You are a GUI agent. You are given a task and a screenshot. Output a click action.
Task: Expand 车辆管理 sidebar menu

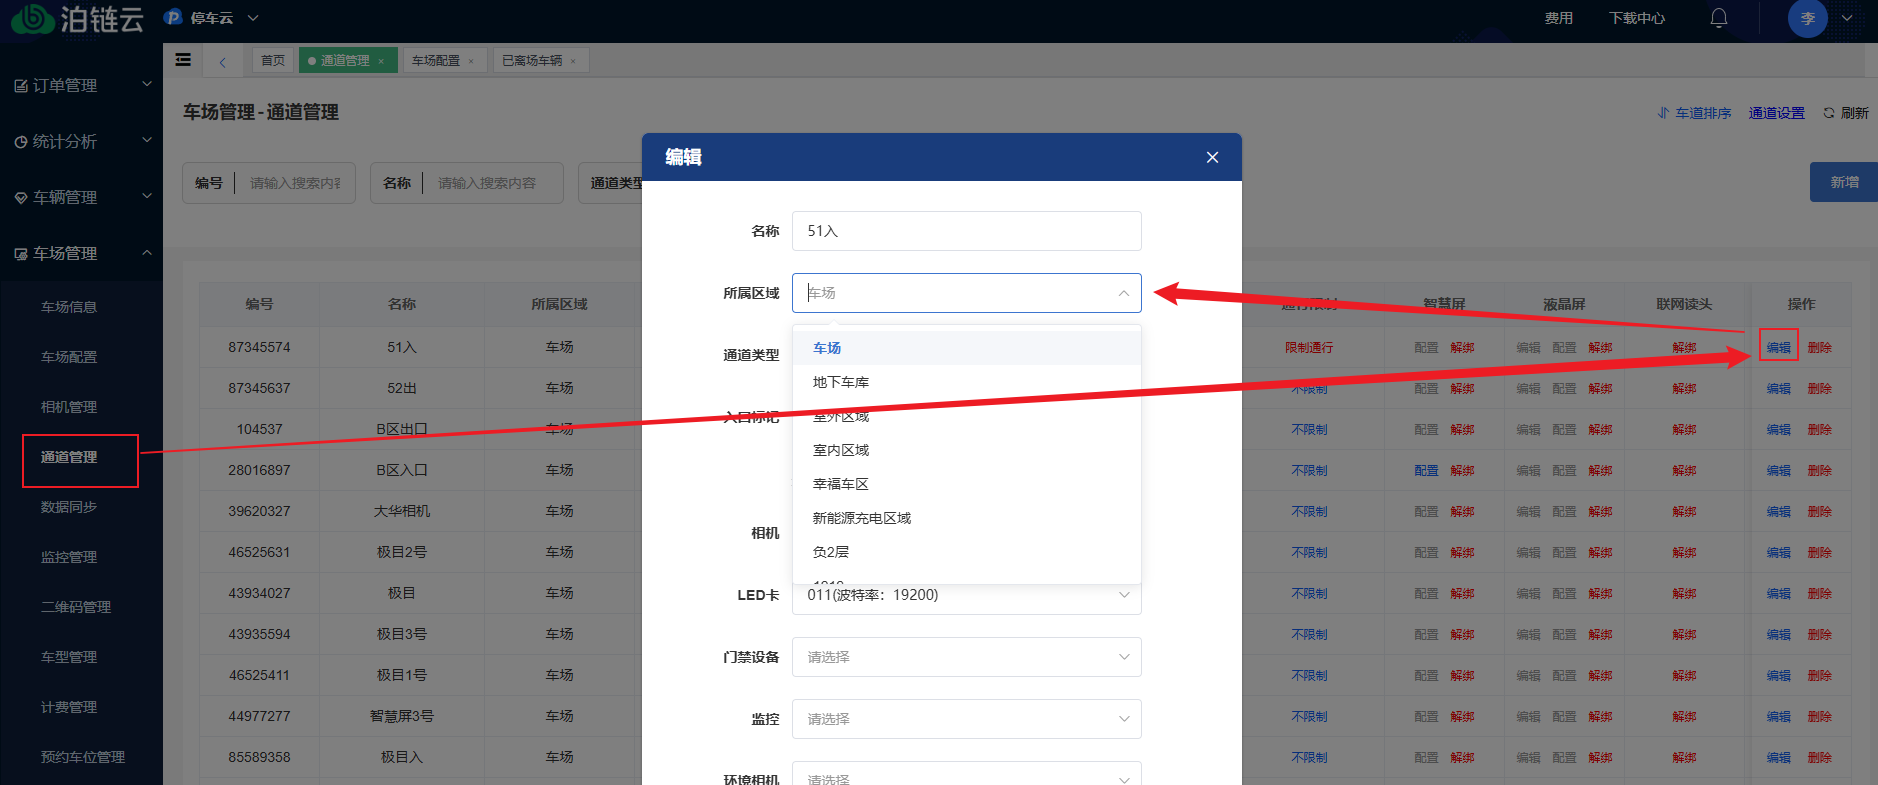click(x=81, y=197)
